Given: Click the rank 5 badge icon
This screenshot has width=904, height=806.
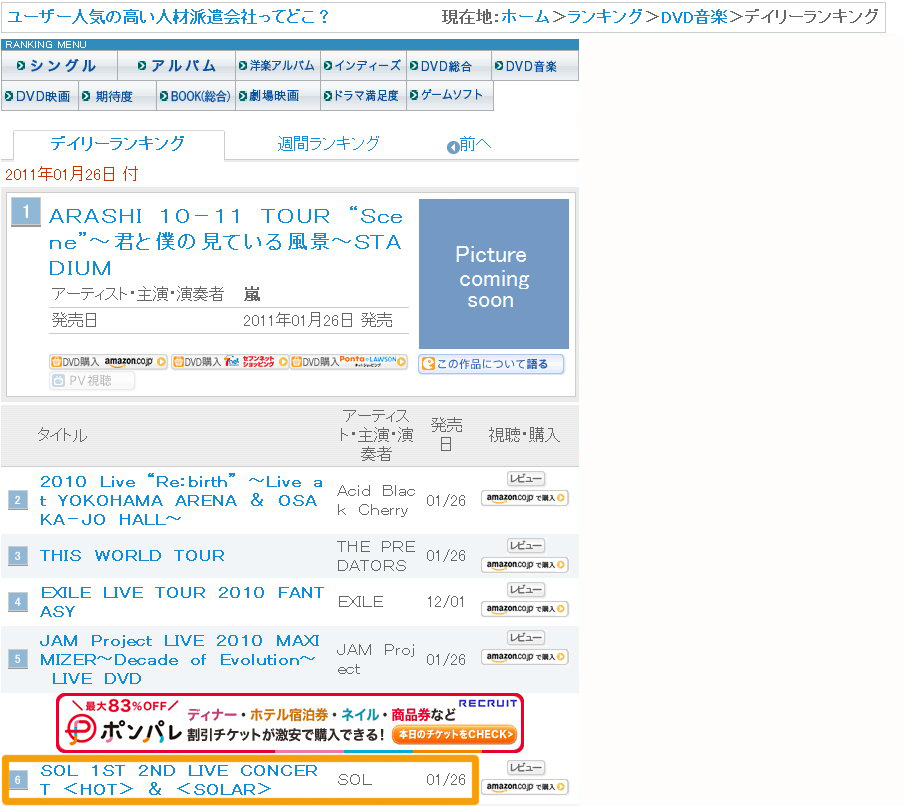Looking at the screenshot, I should coord(18,659).
